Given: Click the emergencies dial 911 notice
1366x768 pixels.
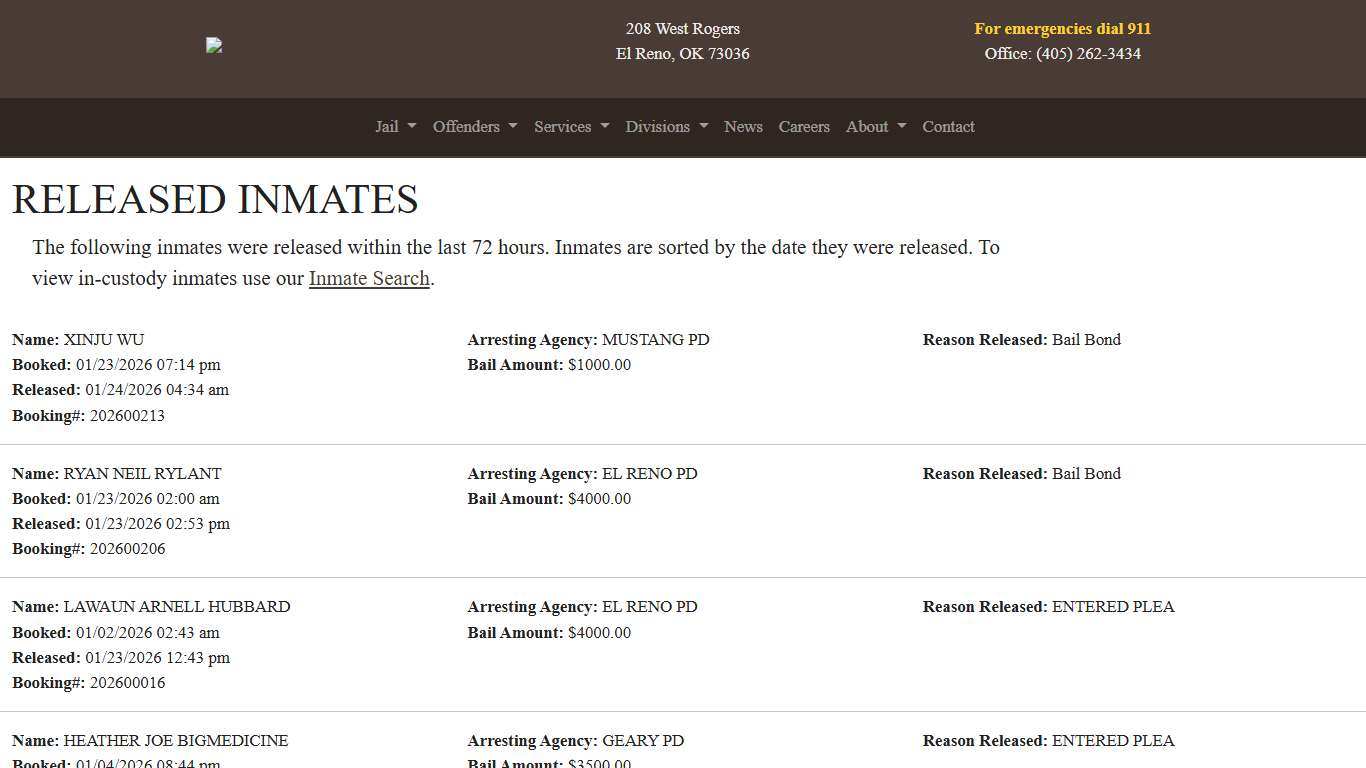Looking at the screenshot, I should (x=1062, y=29).
